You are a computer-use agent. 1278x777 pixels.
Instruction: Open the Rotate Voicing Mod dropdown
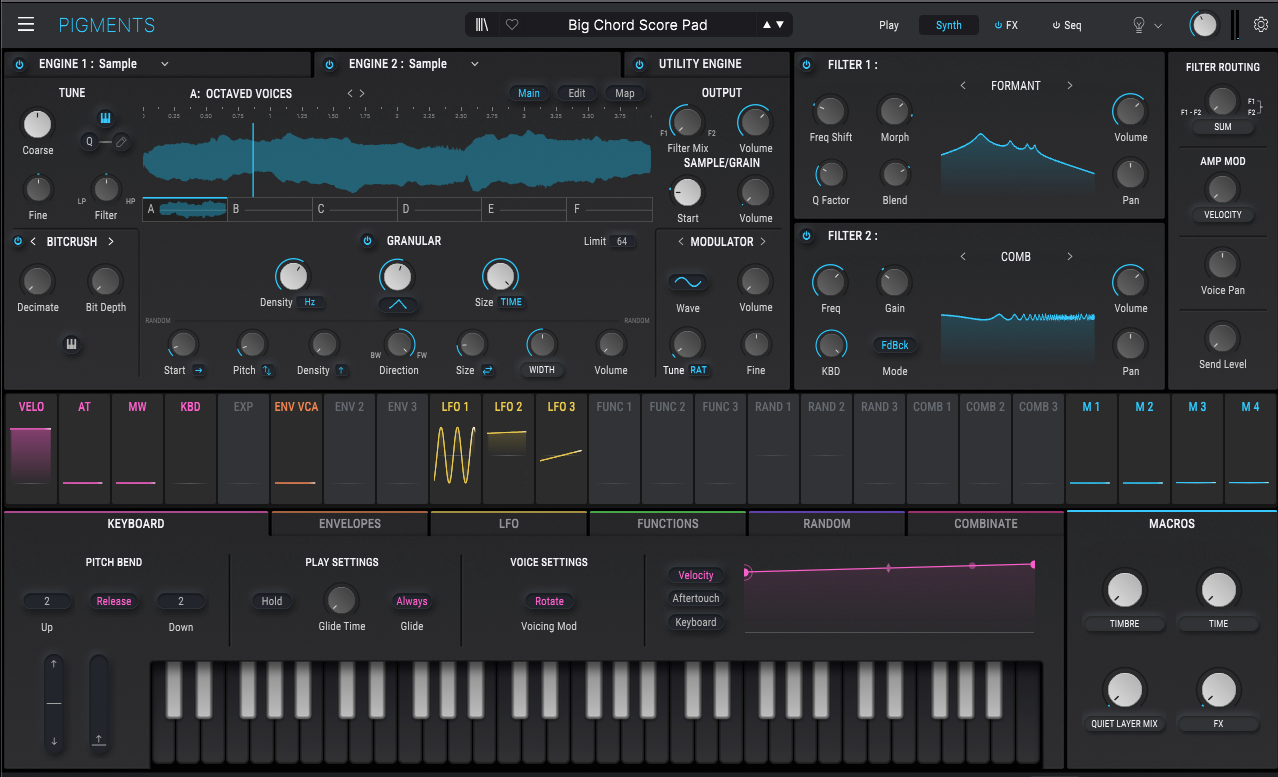point(549,601)
